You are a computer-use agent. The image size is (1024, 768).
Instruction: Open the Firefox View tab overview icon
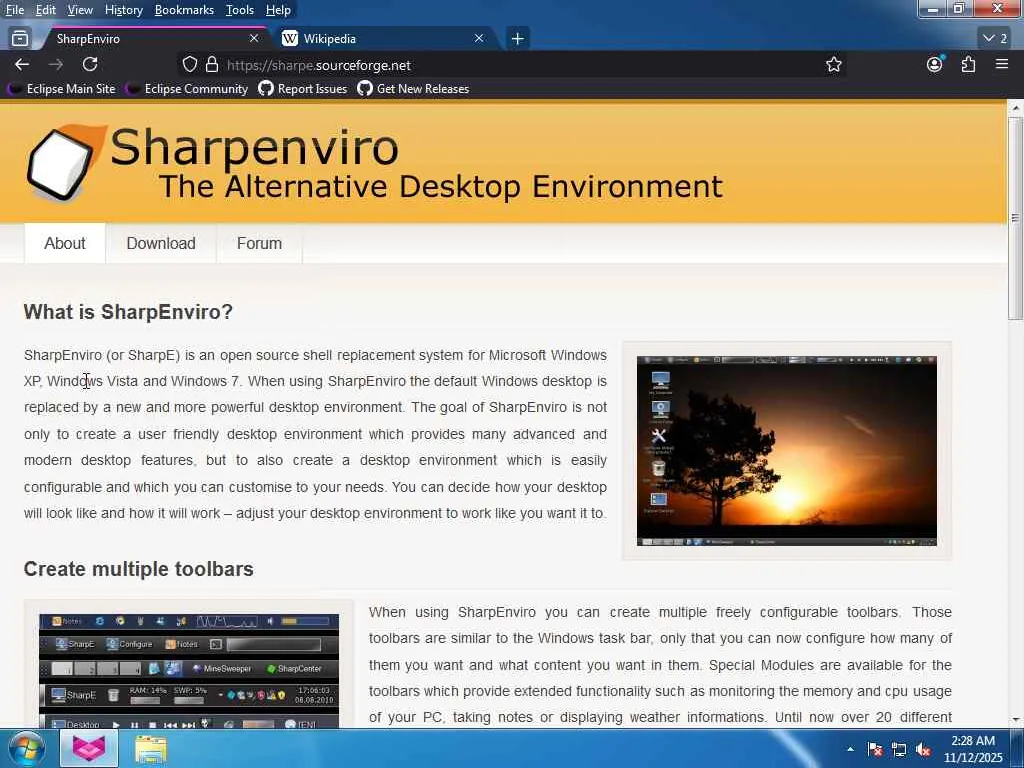(20, 39)
